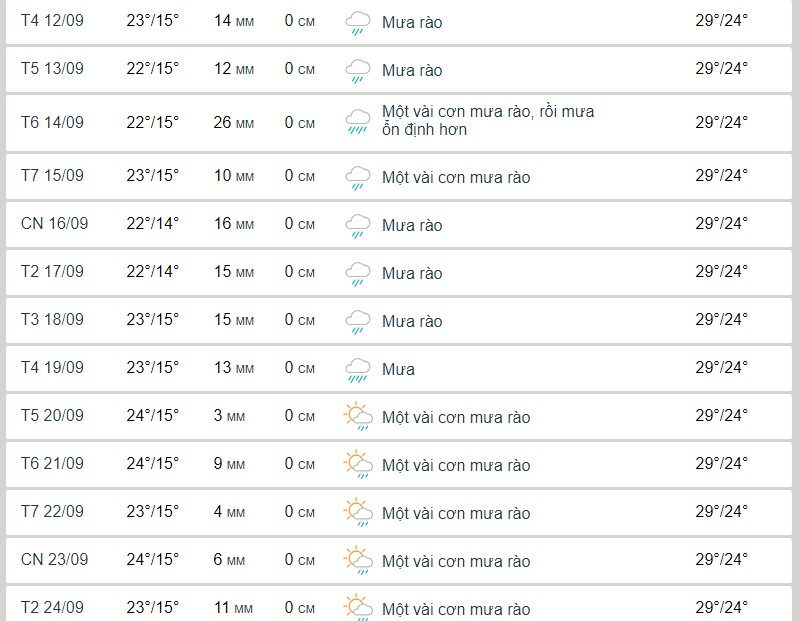Viewport: 800px width, 621px height.
Task: Click the 26 mm precipitation value
Action: pyautogui.click(x=233, y=122)
